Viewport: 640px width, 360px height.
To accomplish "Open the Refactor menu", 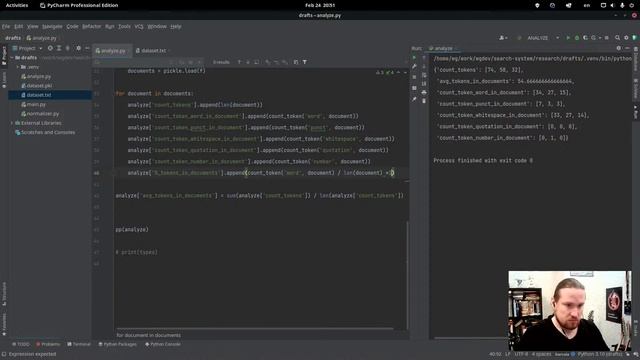I will [x=91, y=27].
